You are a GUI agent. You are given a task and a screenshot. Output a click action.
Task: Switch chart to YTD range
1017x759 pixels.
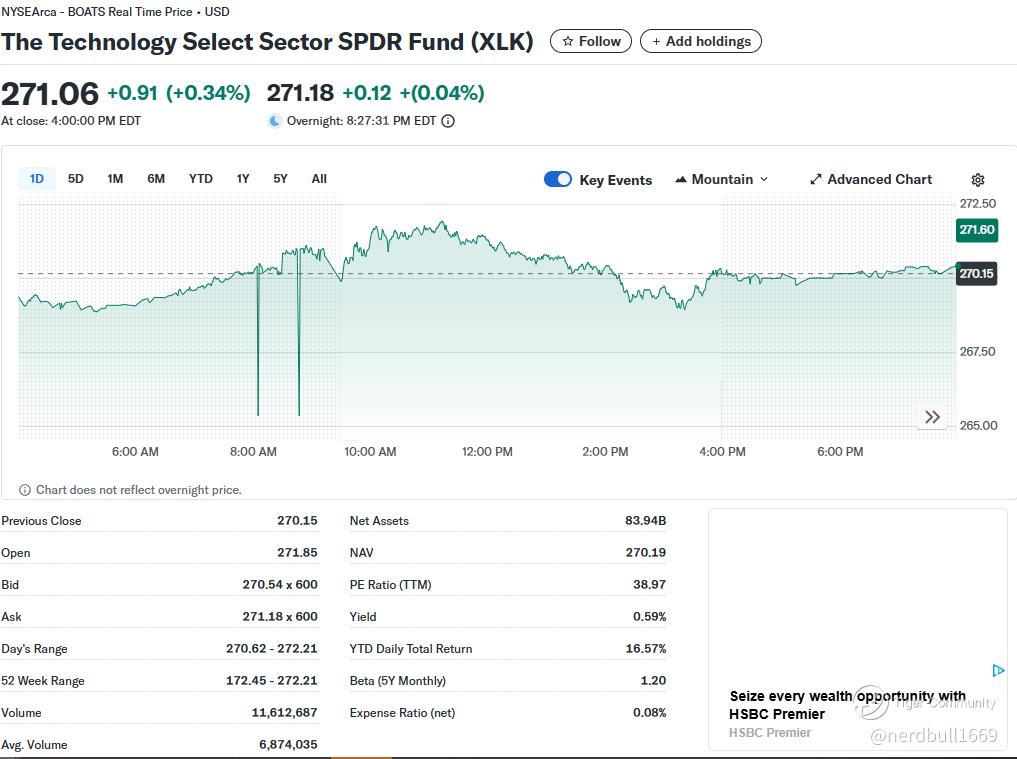tap(201, 179)
